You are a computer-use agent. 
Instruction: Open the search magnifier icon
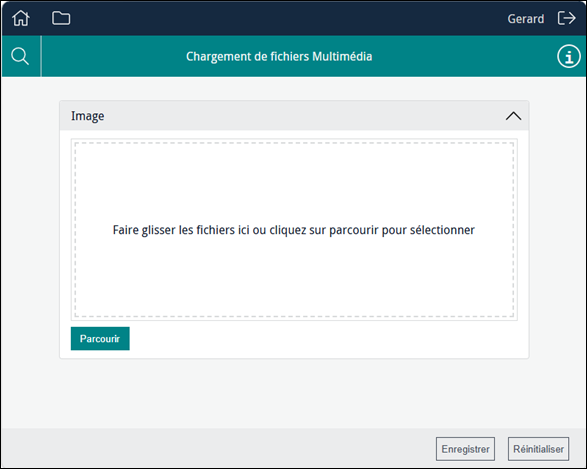pyautogui.click(x=20, y=57)
